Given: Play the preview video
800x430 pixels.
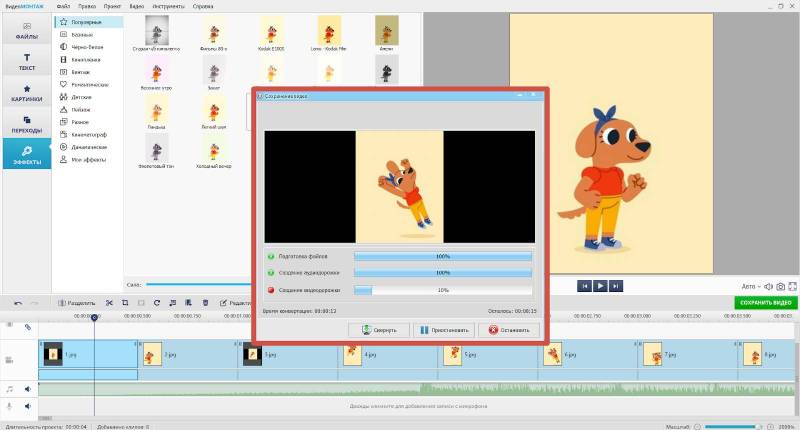Looking at the screenshot, I should point(600,286).
